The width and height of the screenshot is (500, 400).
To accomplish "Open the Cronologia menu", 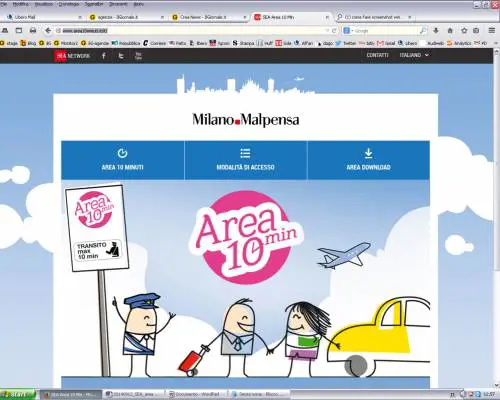I will (69, 4).
